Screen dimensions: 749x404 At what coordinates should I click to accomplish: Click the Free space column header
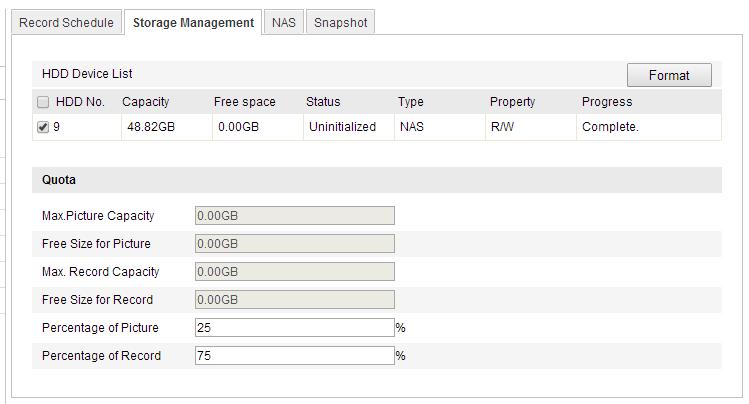(x=244, y=102)
